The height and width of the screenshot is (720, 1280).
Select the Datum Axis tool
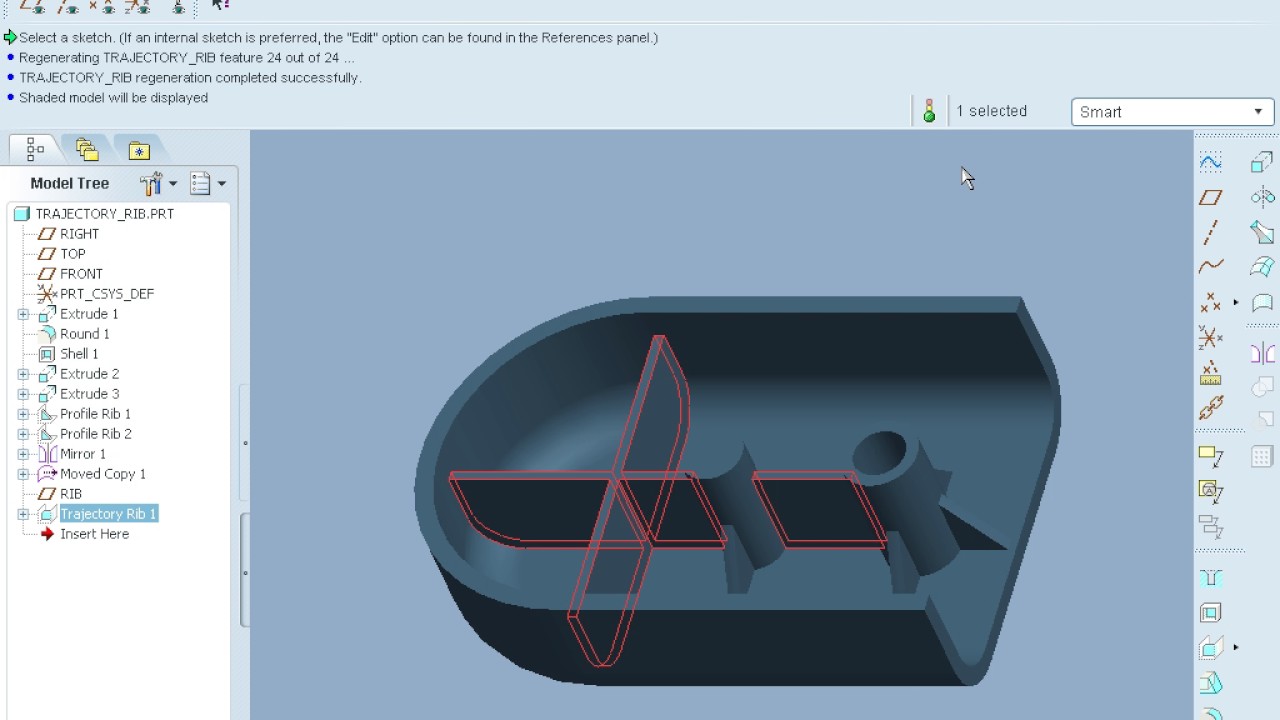coord(1211,232)
